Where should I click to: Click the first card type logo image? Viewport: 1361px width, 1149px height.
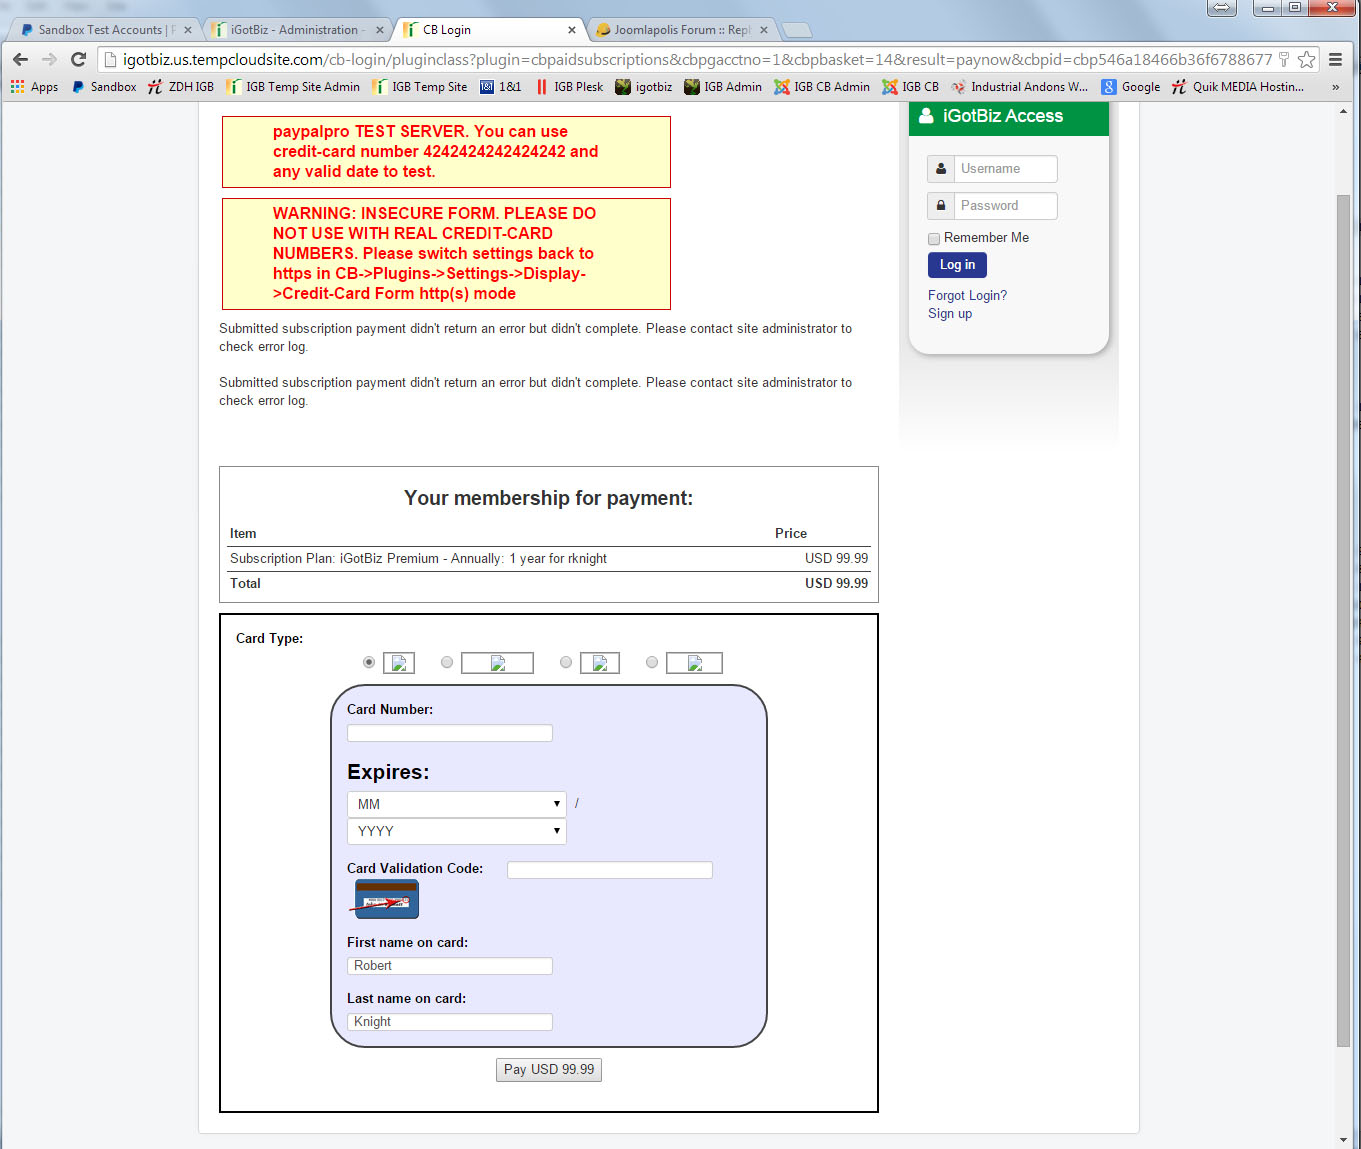pos(399,663)
